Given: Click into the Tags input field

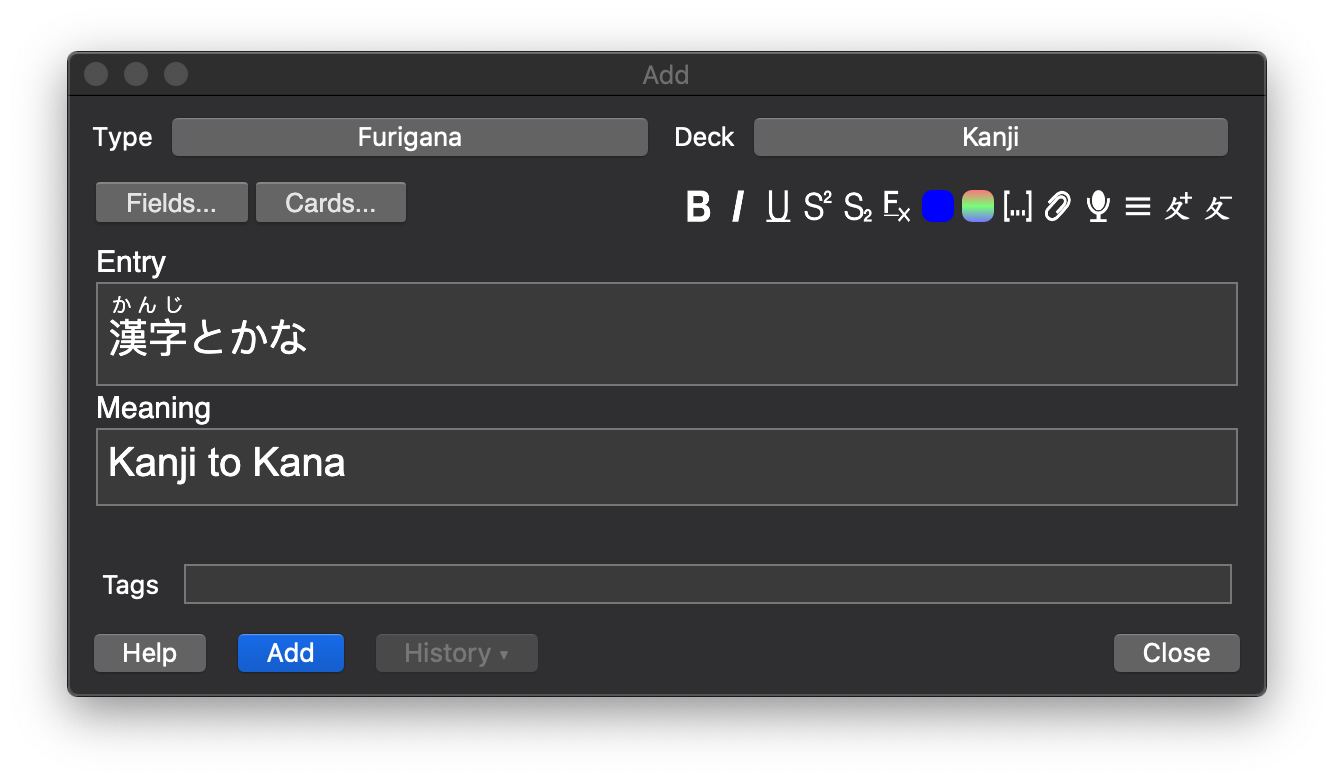Looking at the screenshot, I should (x=707, y=584).
